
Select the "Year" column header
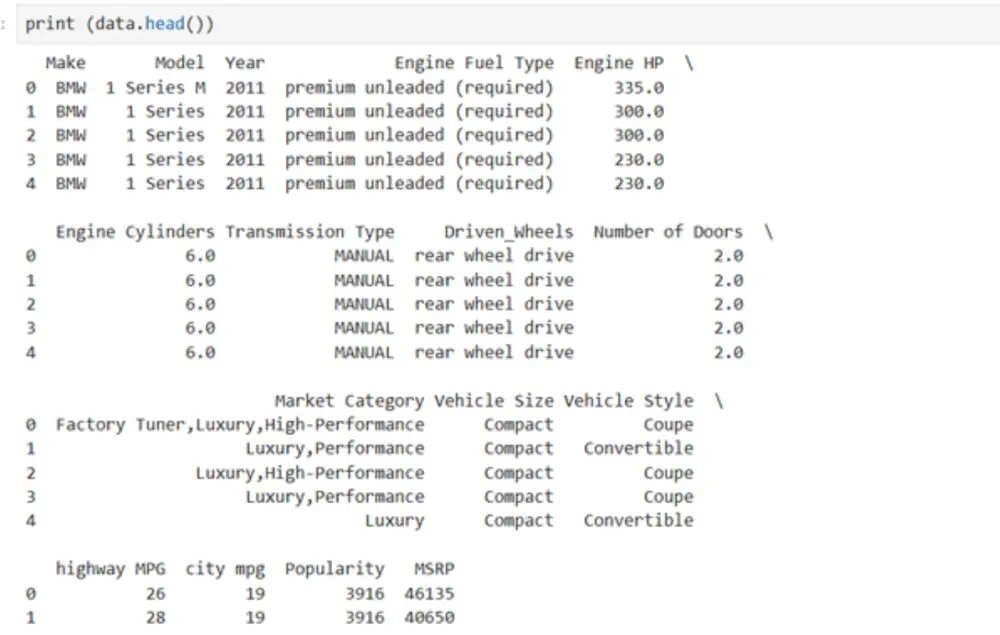(x=244, y=62)
